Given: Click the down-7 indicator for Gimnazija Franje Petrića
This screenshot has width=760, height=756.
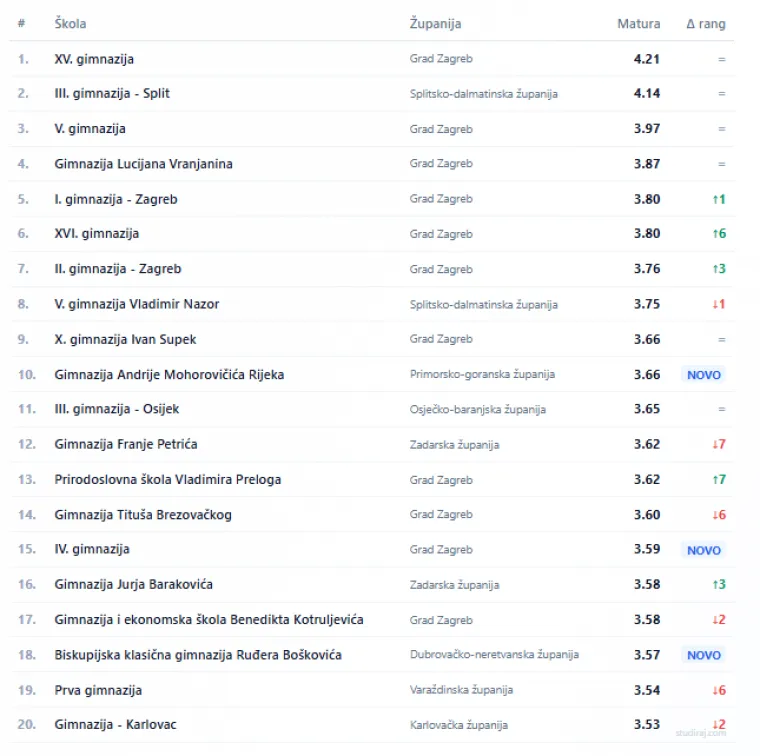Looking at the screenshot, I should (718, 444).
